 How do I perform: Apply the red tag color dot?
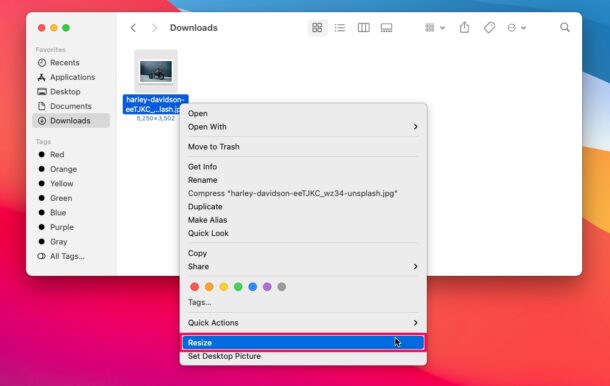[x=195, y=287]
